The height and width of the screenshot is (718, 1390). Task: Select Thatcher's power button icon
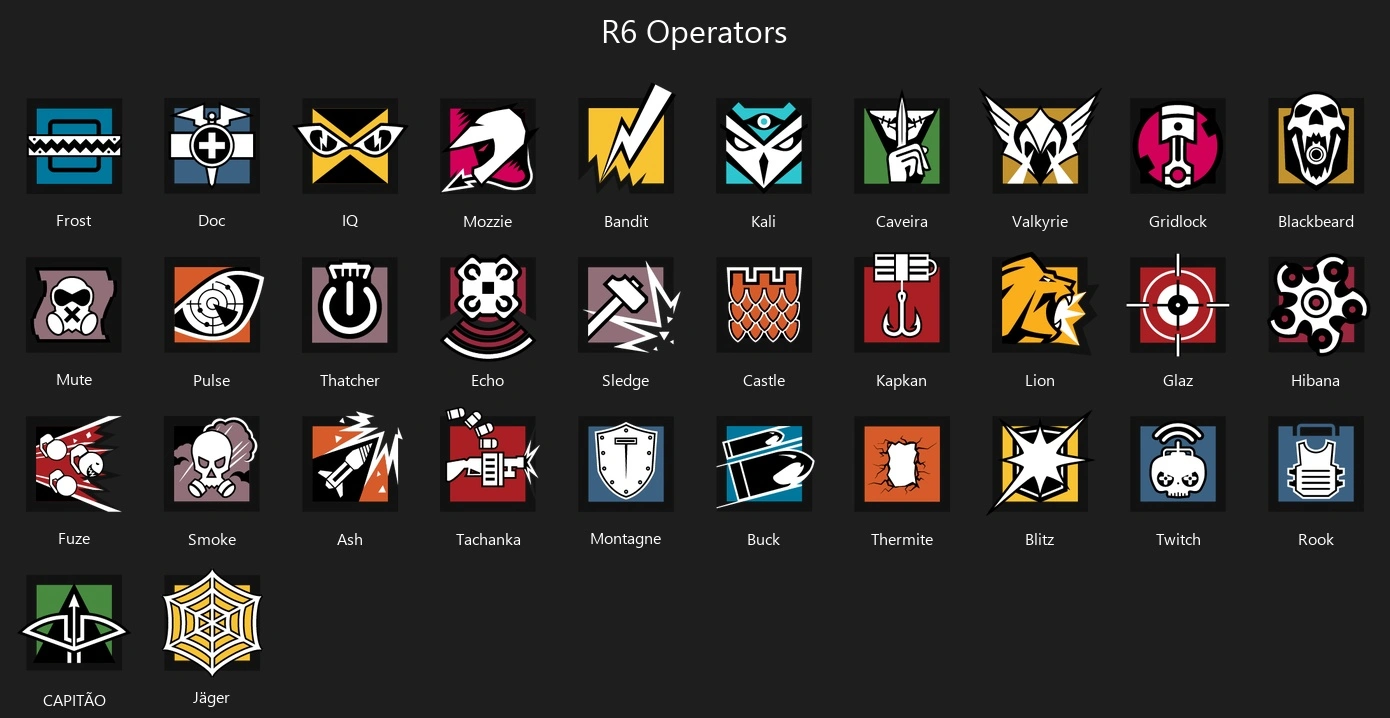pos(350,305)
